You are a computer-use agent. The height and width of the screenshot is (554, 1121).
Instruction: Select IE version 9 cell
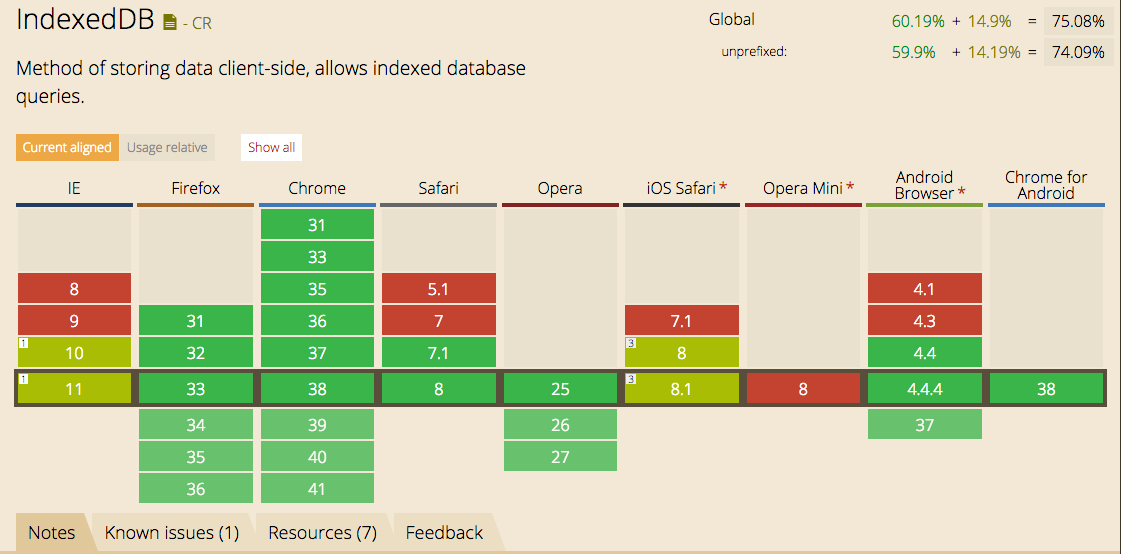point(74,320)
